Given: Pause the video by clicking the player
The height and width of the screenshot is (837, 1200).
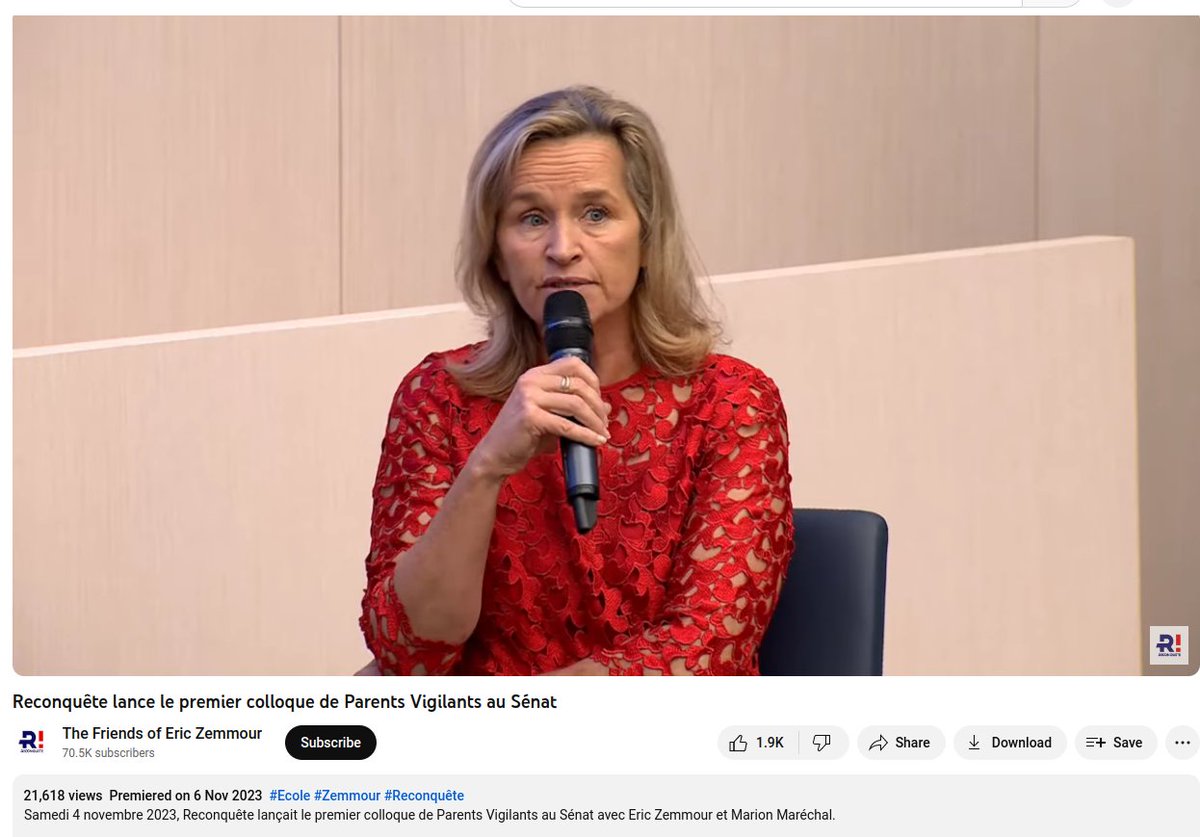Looking at the screenshot, I should 600,345.
